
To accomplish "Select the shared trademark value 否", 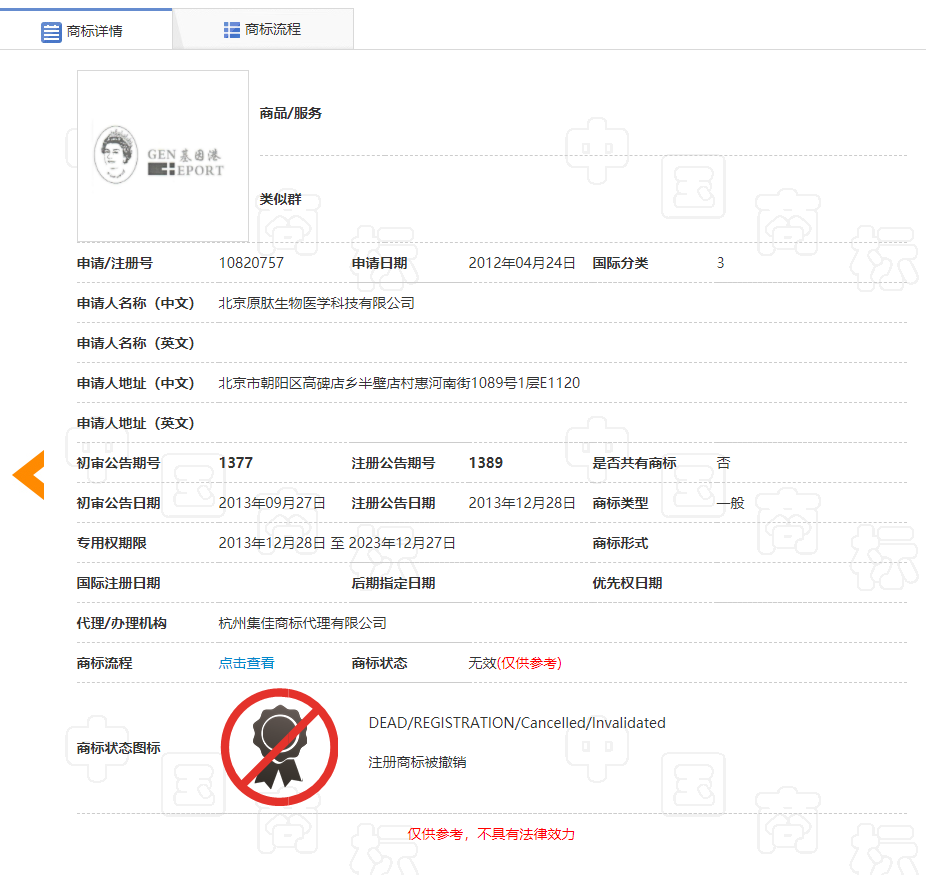I will coord(723,463).
